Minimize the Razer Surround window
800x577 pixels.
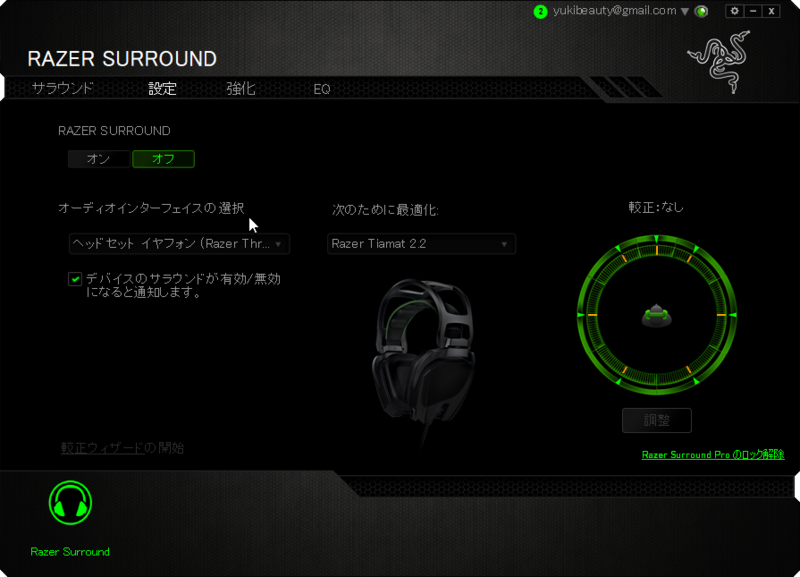coord(753,11)
